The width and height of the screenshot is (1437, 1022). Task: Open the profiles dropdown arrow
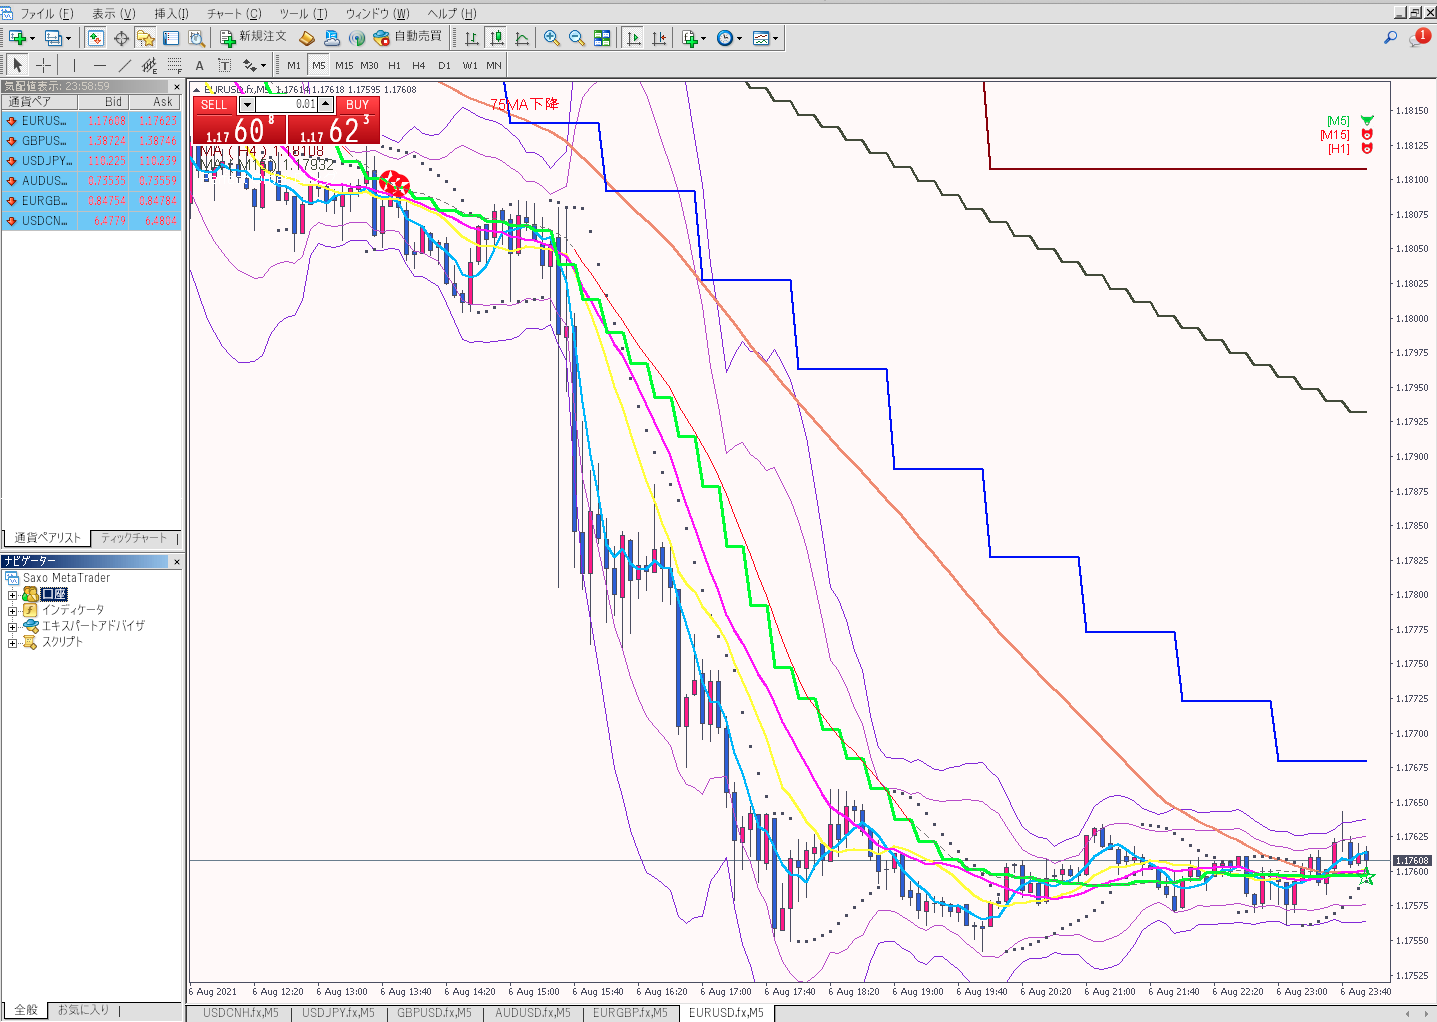coord(68,38)
